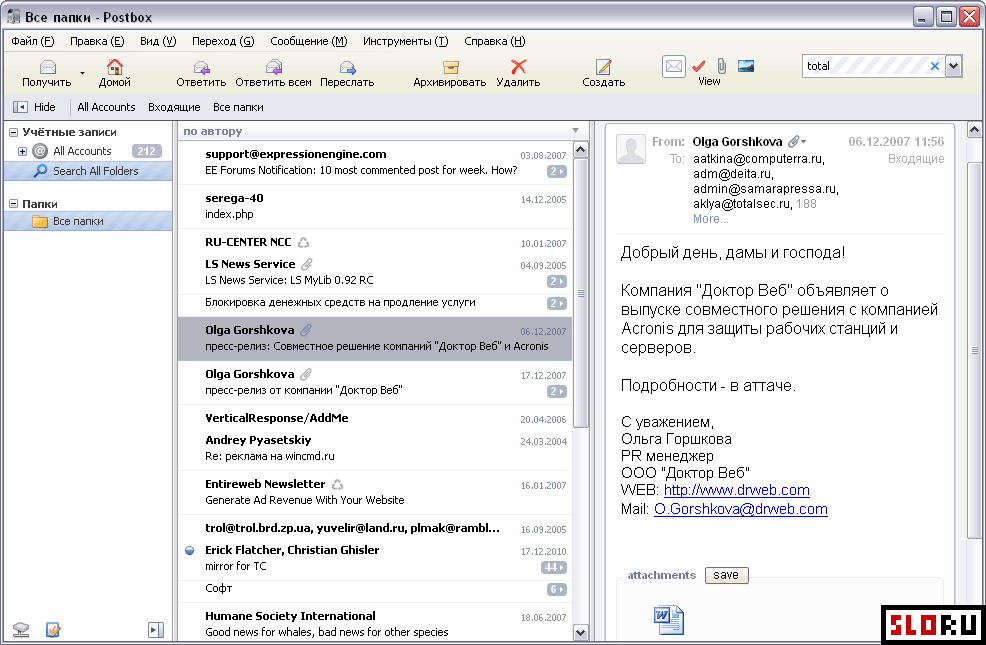986x645 pixels.
Task: Compose new message with Создать
Action: [x=604, y=73]
